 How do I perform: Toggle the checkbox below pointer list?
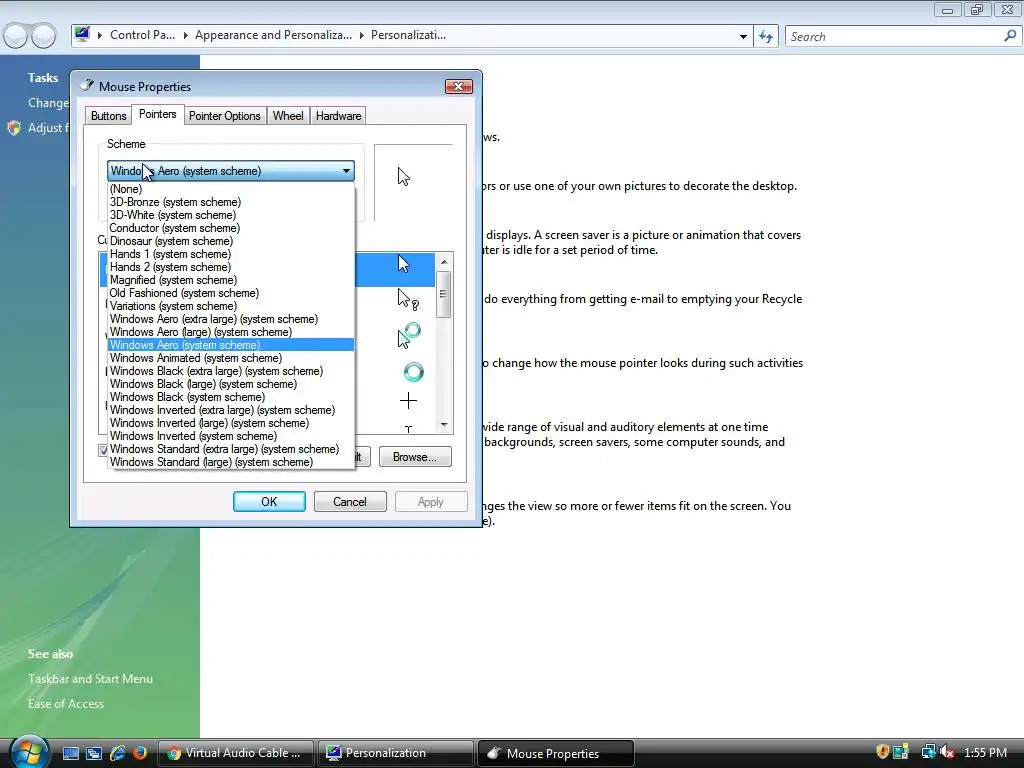(103, 450)
